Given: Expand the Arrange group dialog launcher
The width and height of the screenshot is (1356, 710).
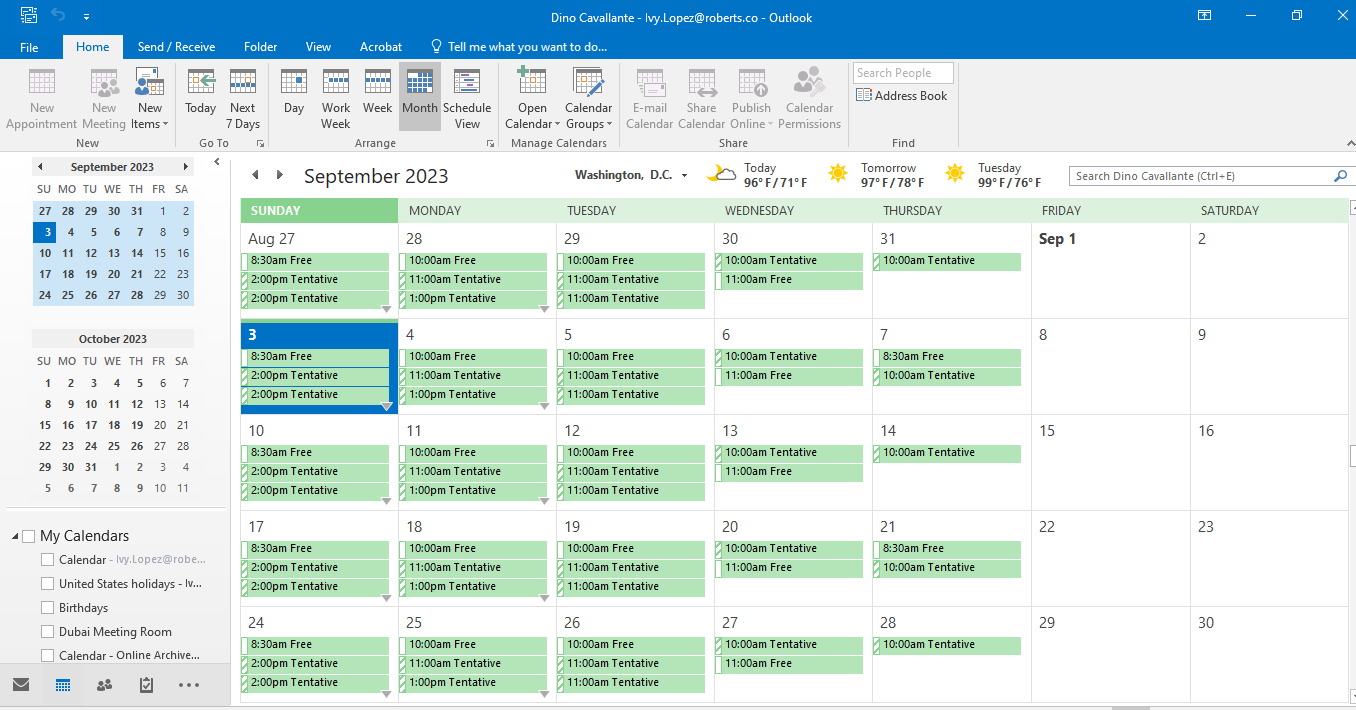Looking at the screenshot, I should 491,144.
